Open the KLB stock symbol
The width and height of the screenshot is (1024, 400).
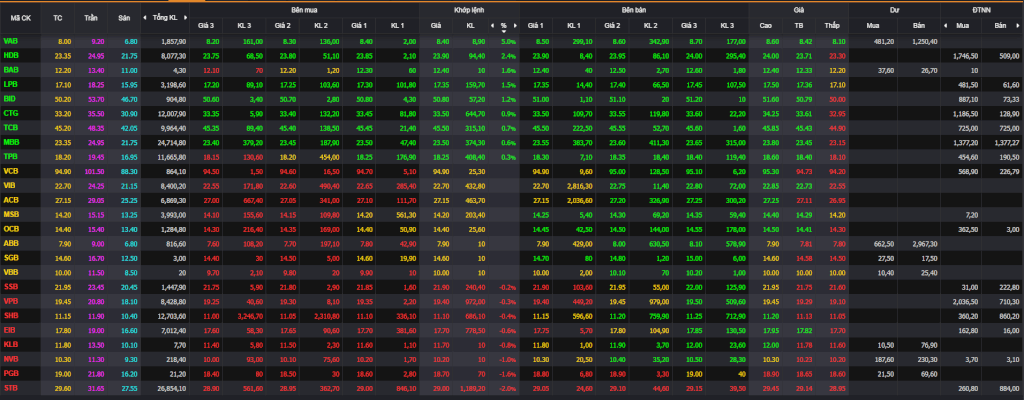(x=10, y=344)
